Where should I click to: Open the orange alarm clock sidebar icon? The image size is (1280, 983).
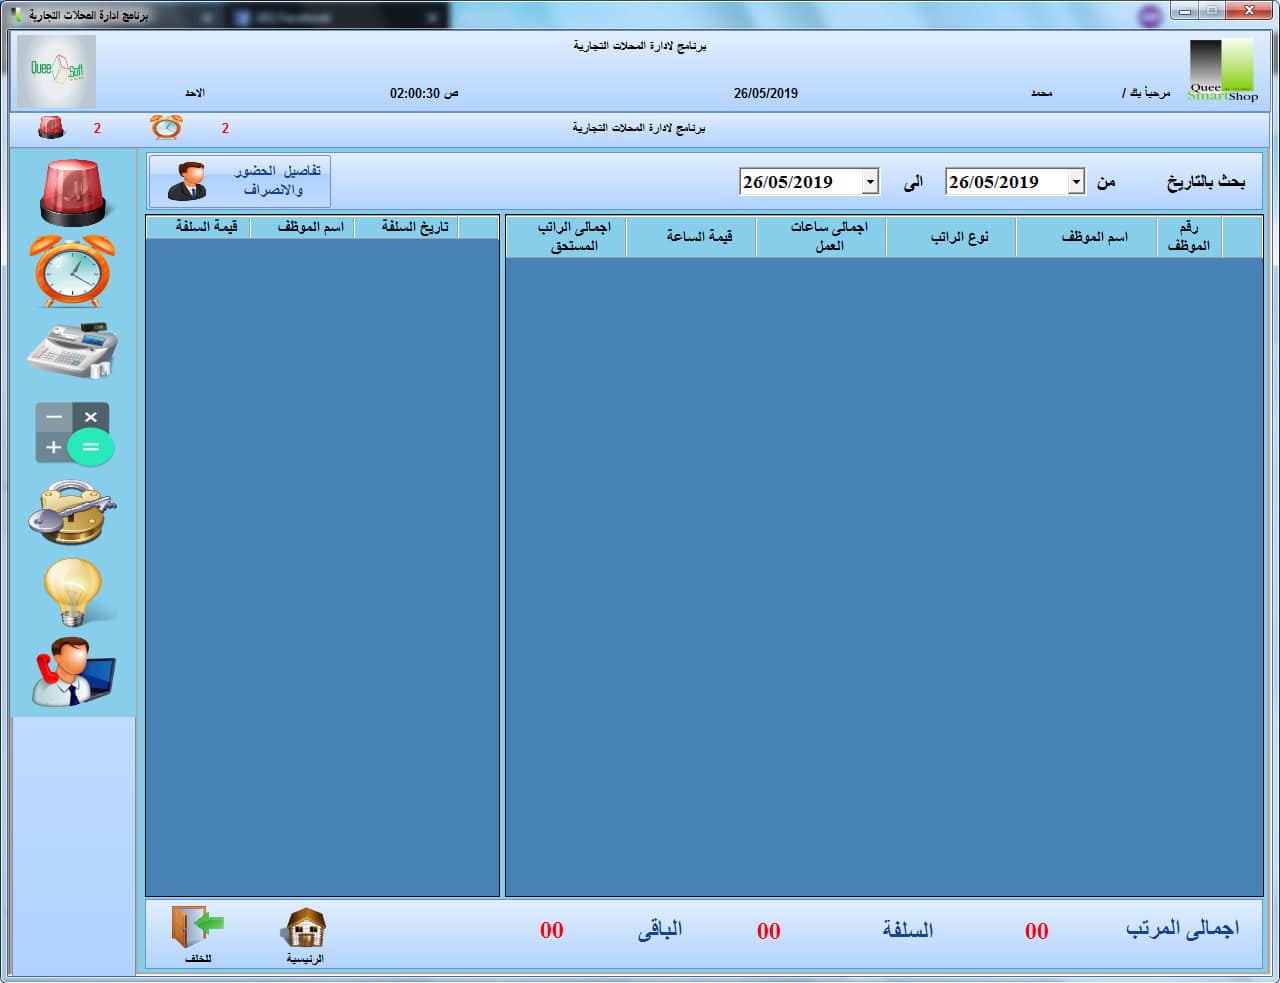coord(73,271)
